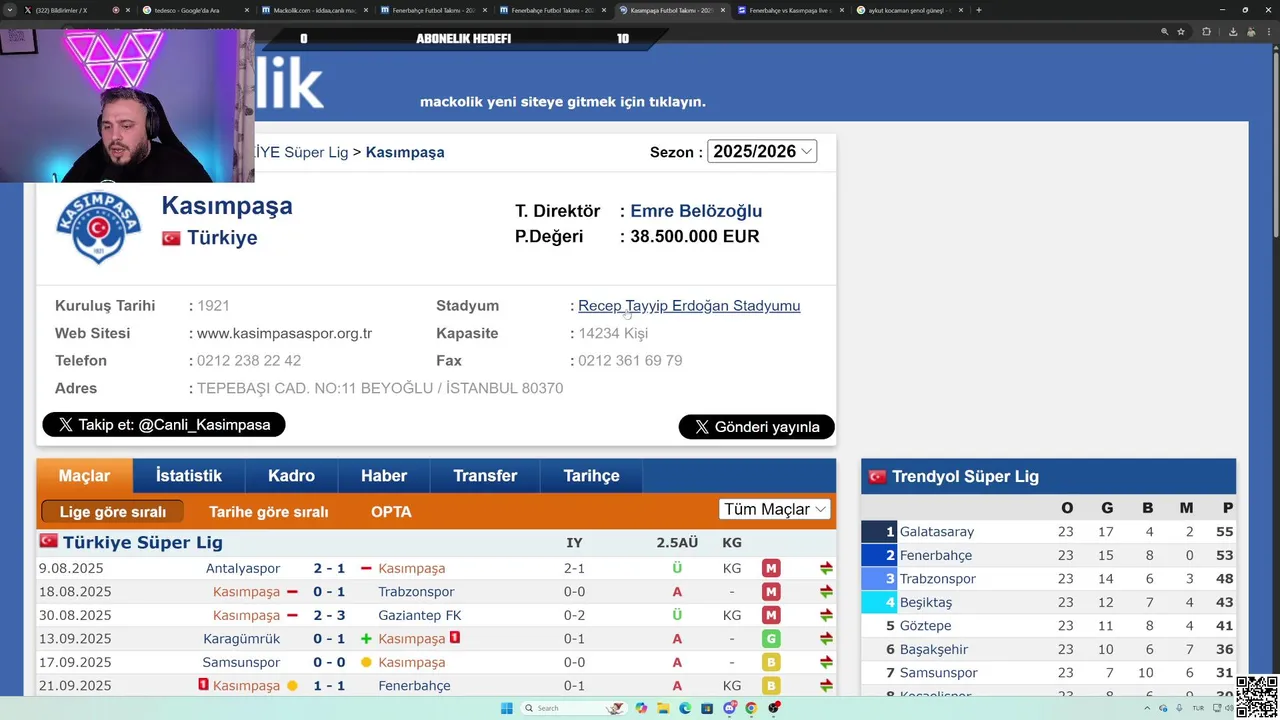Switch to the Kadro tab
1280x720 pixels.
tap(291, 476)
